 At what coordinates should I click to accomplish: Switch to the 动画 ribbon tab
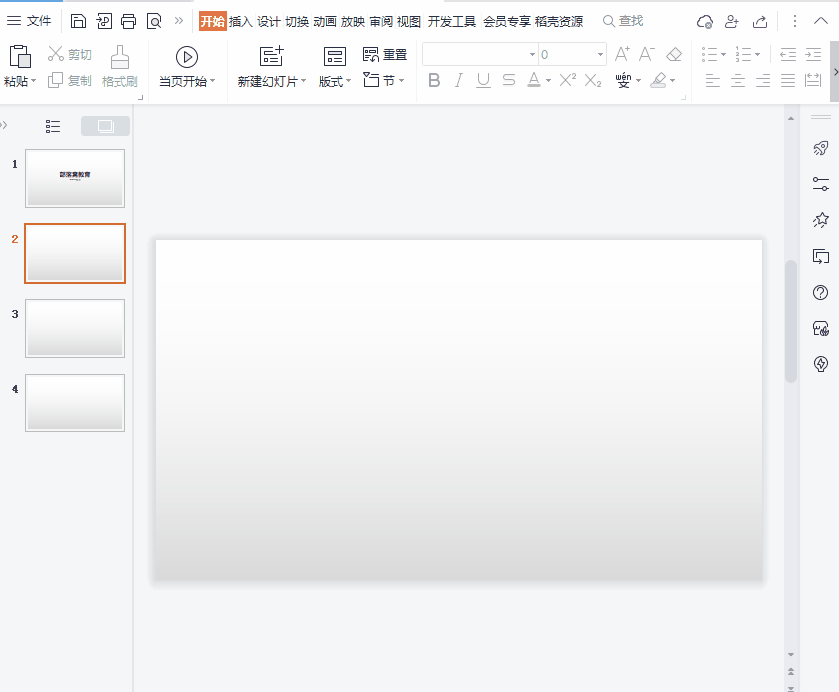325,21
